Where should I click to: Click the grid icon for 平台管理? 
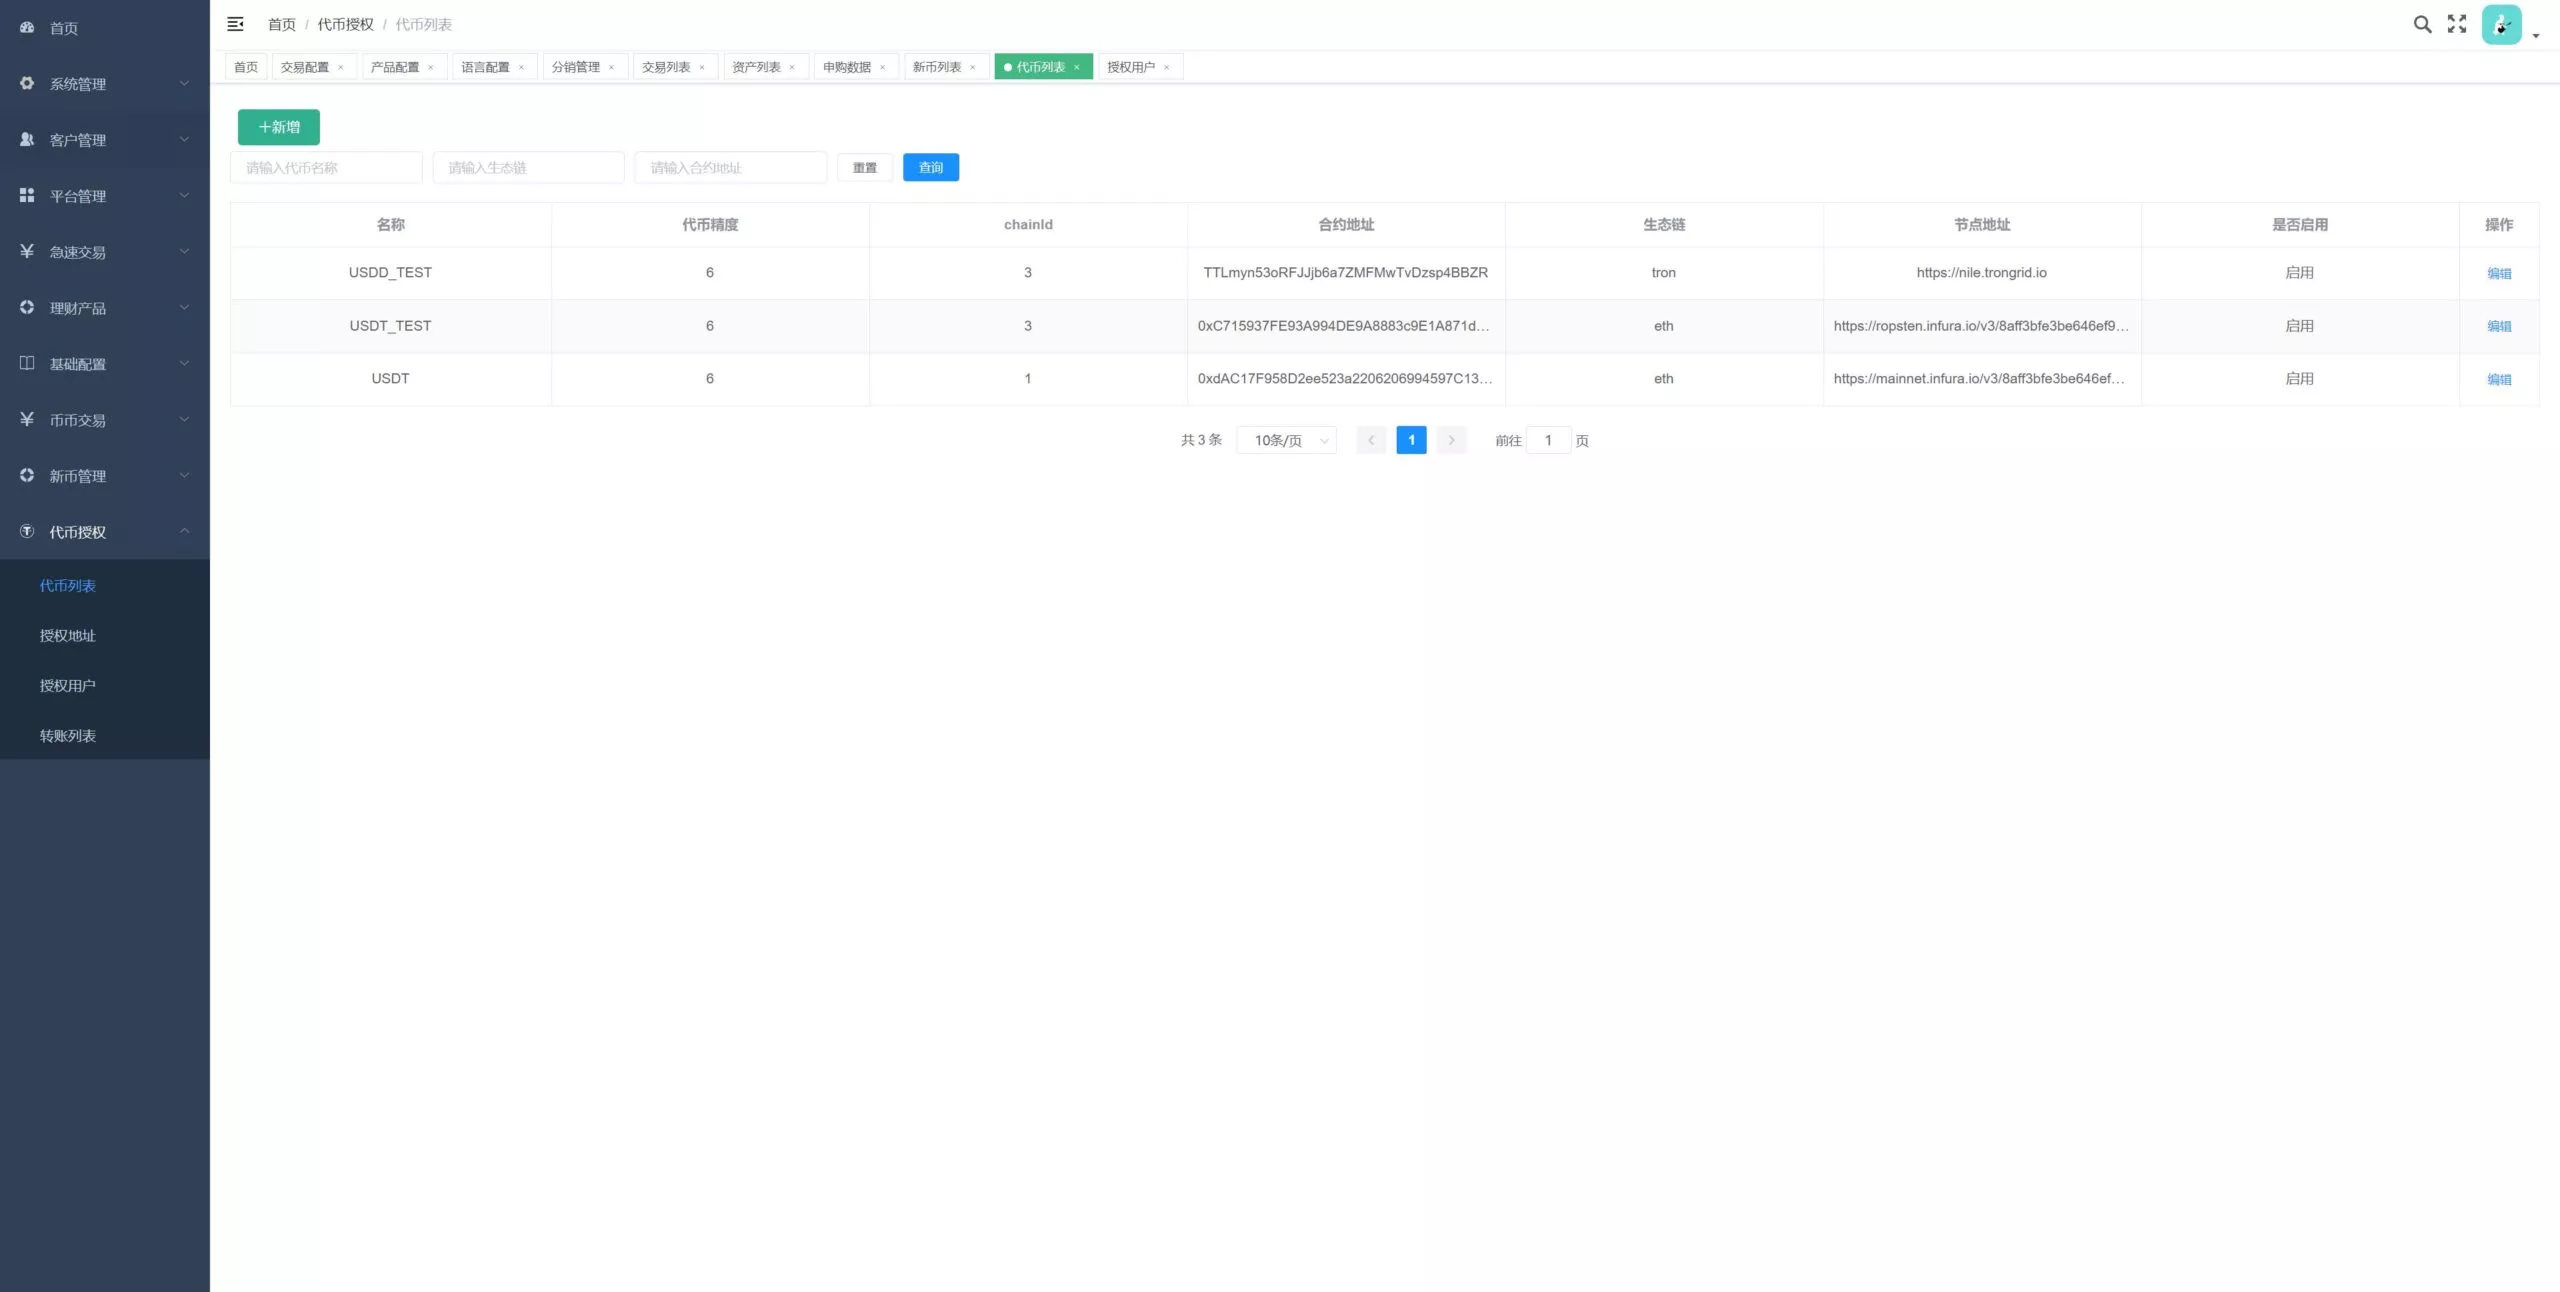tap(27, 195)
